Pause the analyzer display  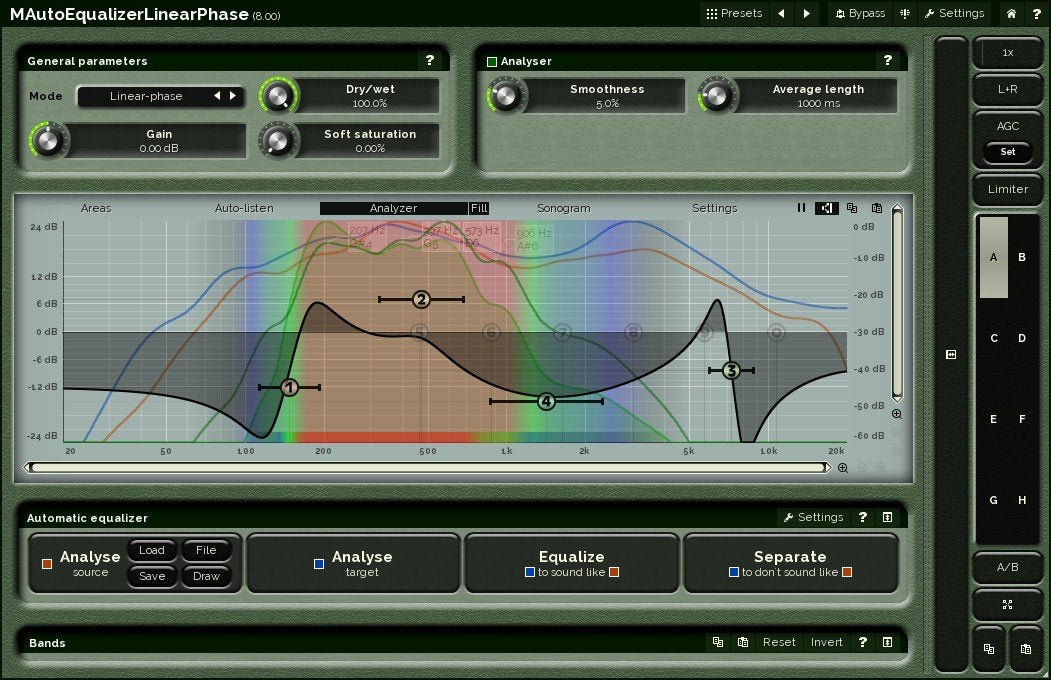point(801,208)
